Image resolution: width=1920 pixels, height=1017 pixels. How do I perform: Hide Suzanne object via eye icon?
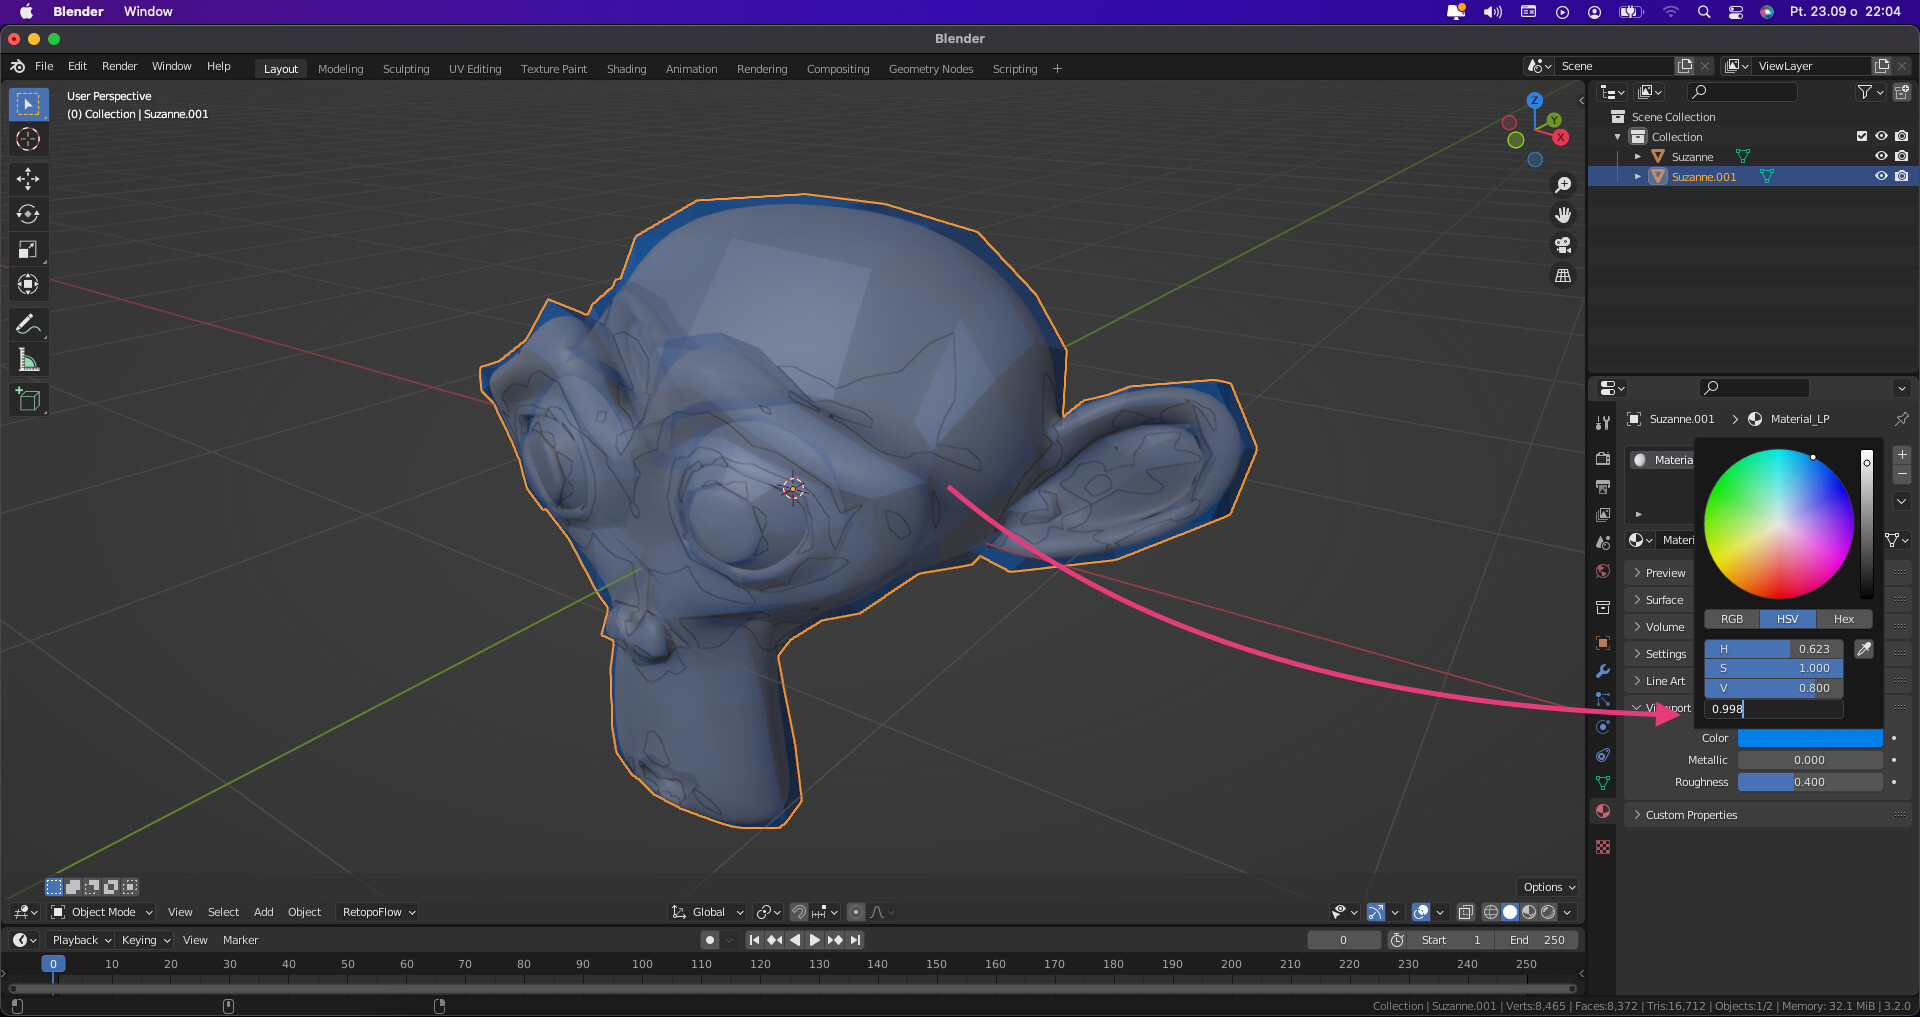coord(1881,156)
